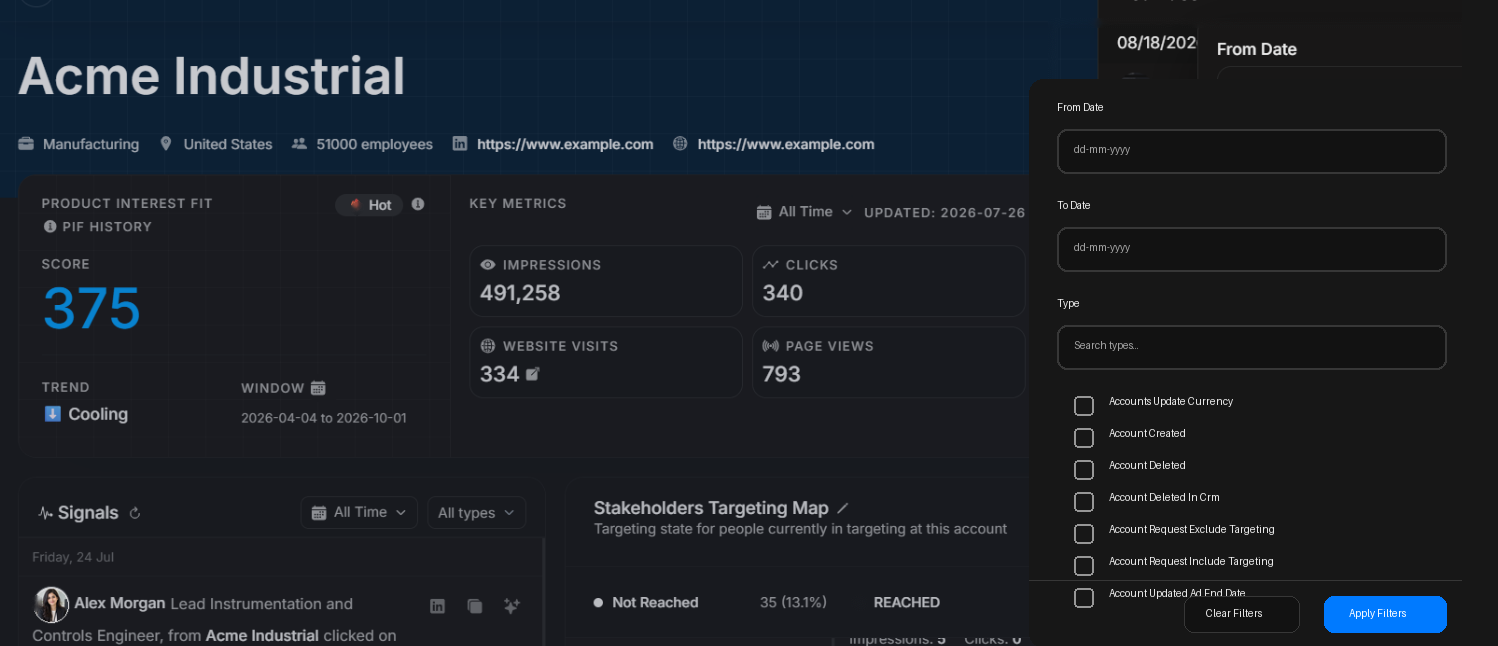Click the page views value 793

[782, 374]
